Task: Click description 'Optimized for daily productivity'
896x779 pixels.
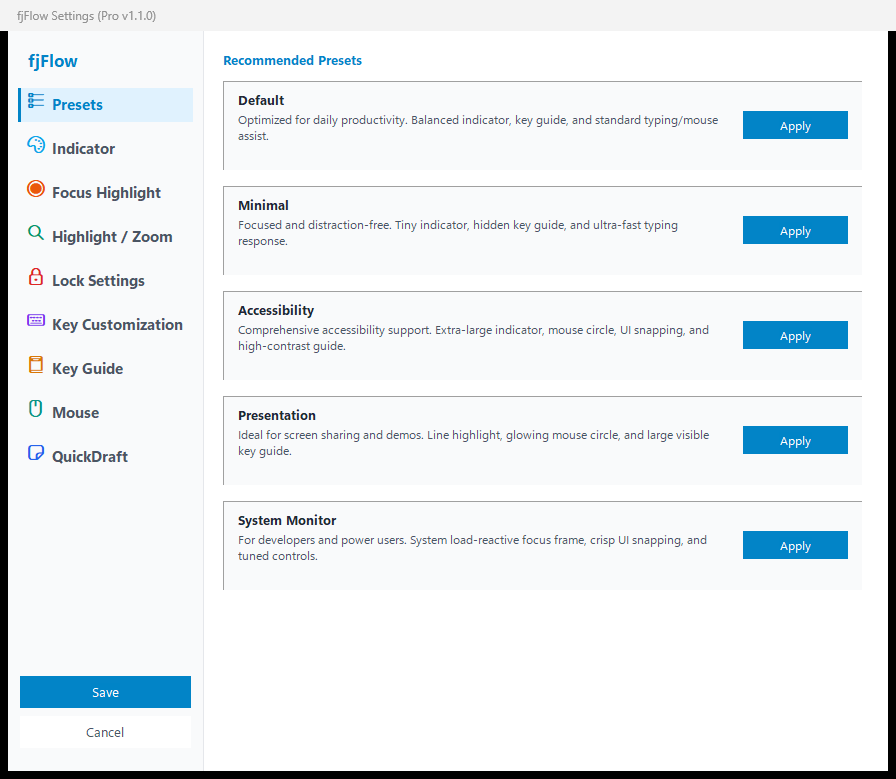Action: click(478, 128)
